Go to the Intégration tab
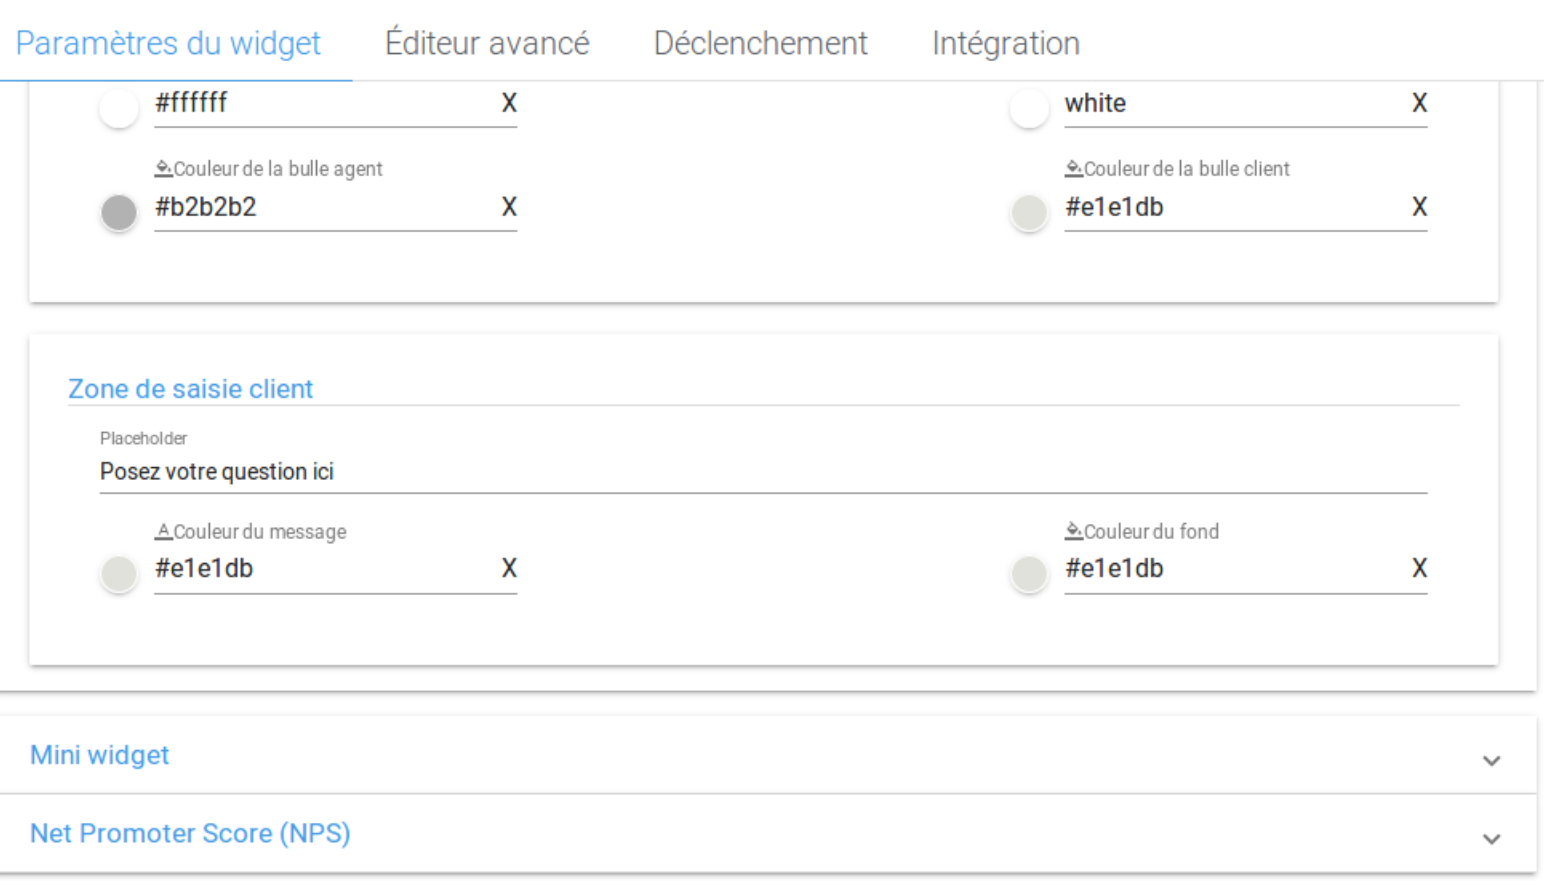Viewport: 1544px width, 885px height. [1005, 43]
